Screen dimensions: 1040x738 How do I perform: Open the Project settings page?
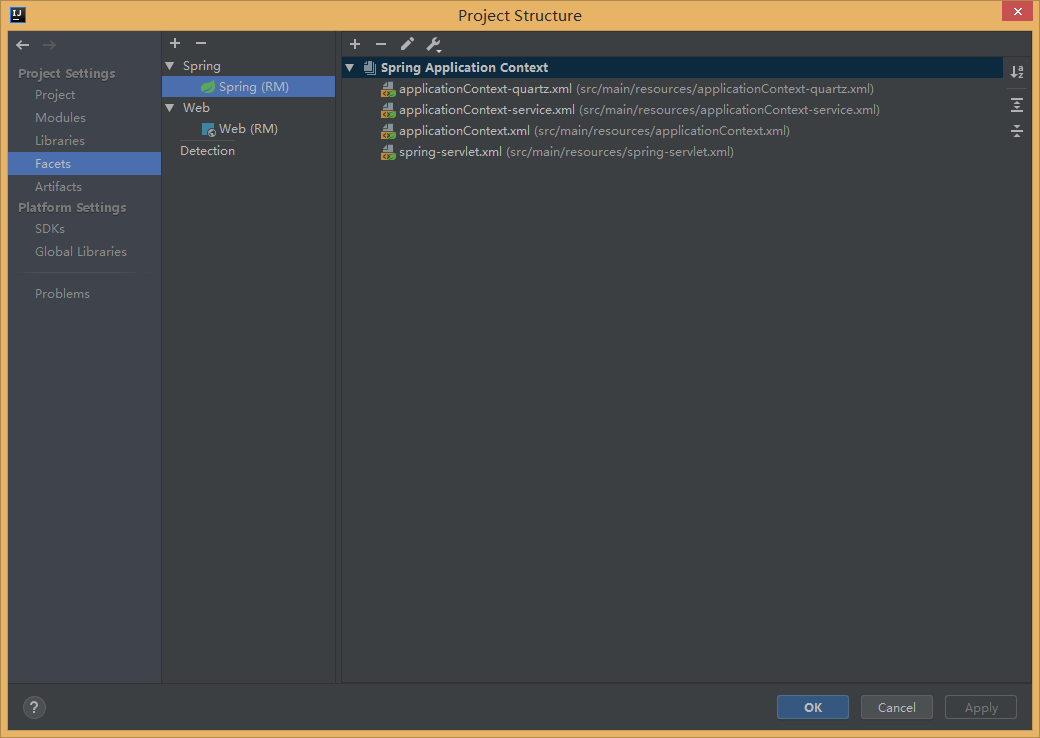[x=55, y=95]
